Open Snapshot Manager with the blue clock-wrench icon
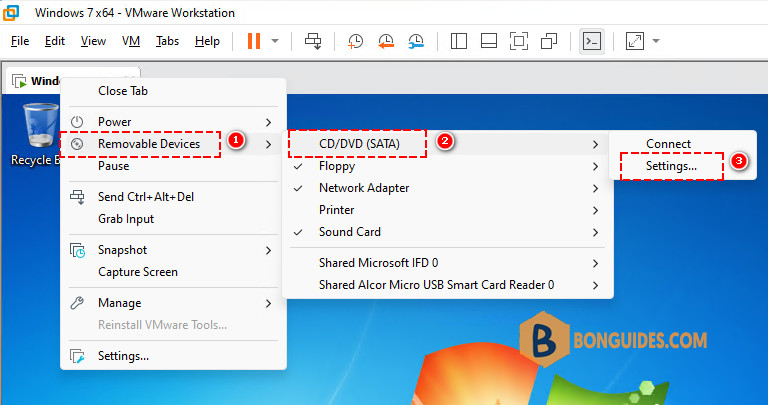The height and width of the screenshot is (405, 768). [x=416, y=41]
